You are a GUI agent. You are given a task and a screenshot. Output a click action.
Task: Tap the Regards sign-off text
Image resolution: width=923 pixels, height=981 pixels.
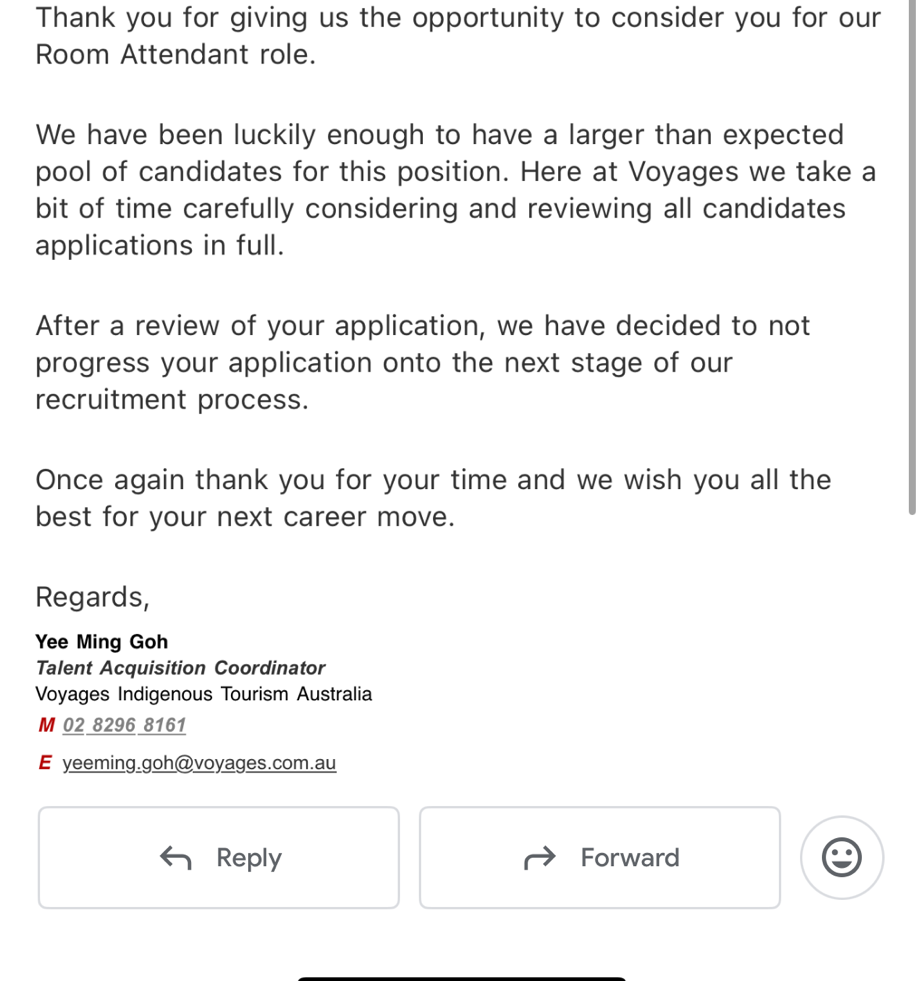pos(92,597)
